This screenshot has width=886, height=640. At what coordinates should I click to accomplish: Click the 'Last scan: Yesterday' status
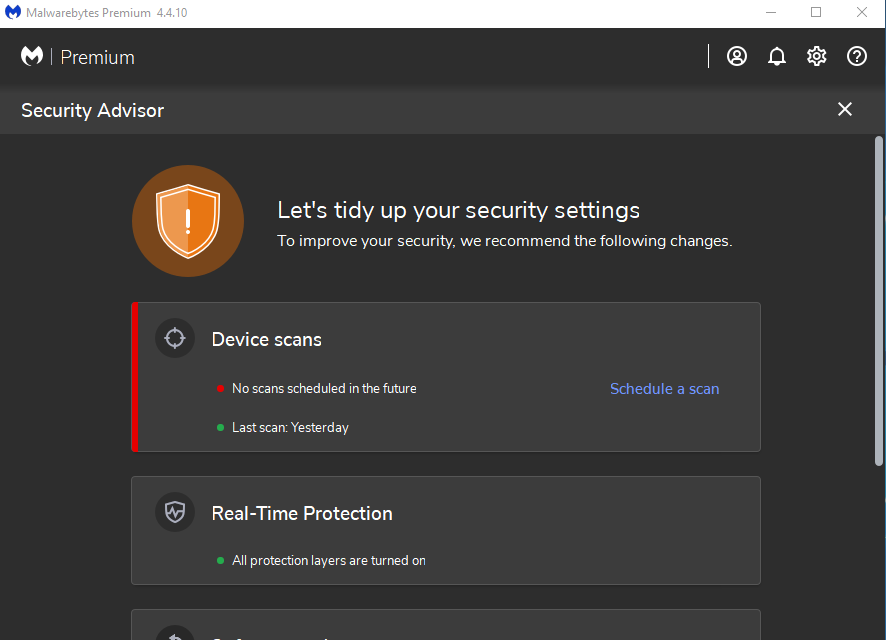click(x=290, y=428)
